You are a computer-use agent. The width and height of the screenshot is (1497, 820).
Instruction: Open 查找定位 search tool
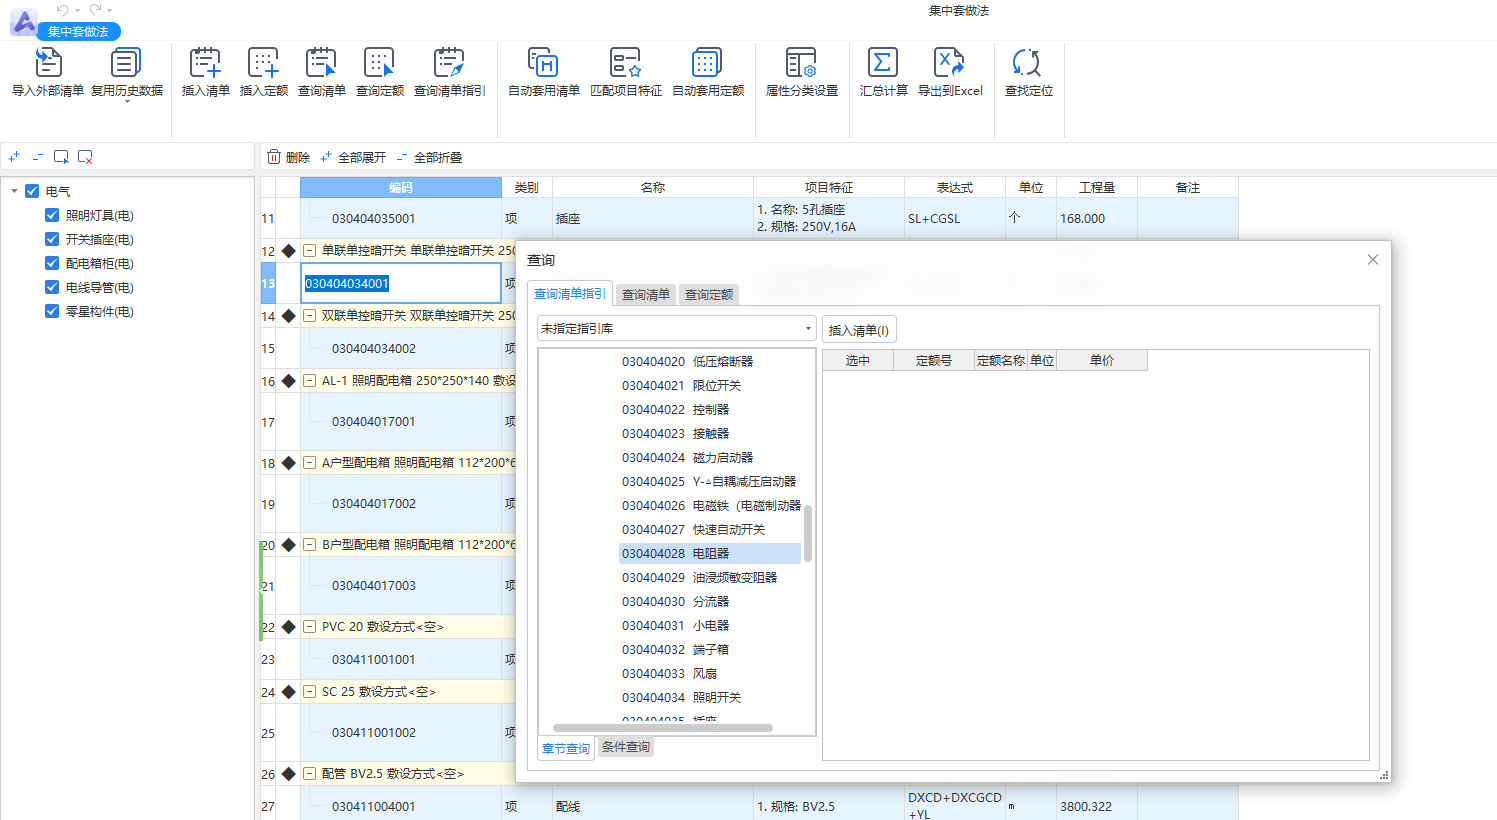(1029, 72)
